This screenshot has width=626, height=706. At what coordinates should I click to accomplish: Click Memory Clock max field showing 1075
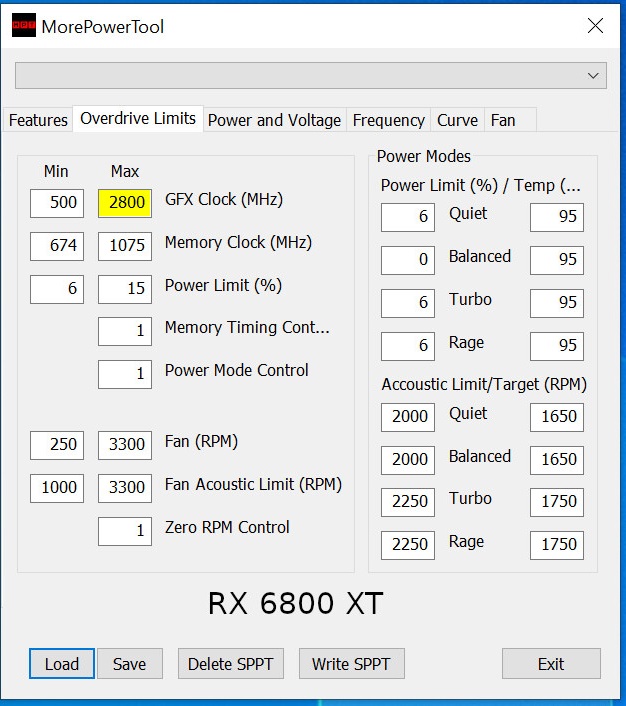pos(125,246)
